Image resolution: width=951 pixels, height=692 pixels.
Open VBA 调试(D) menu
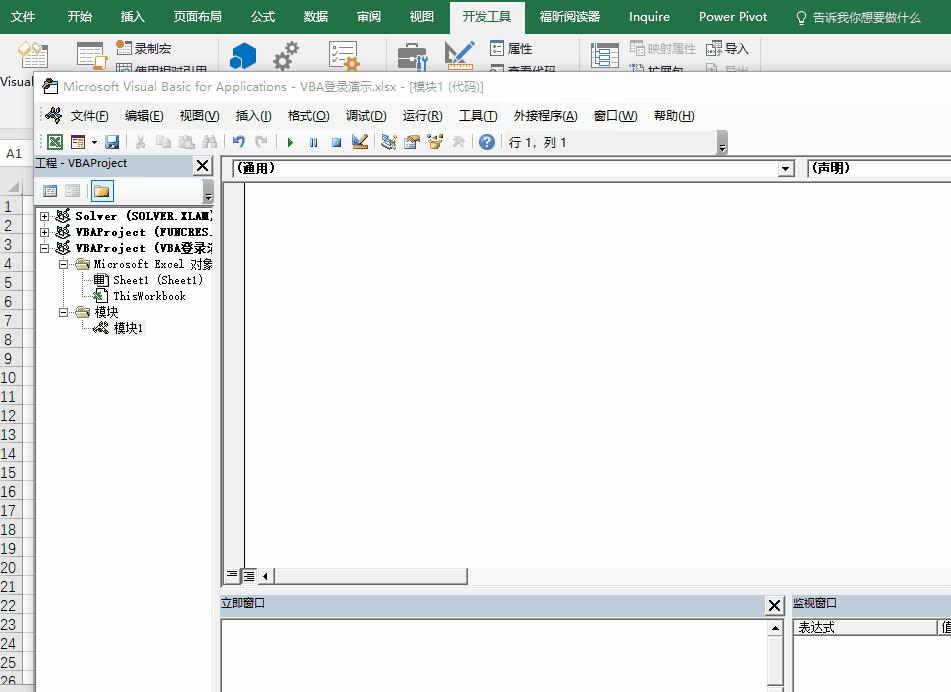coord(366,116)
